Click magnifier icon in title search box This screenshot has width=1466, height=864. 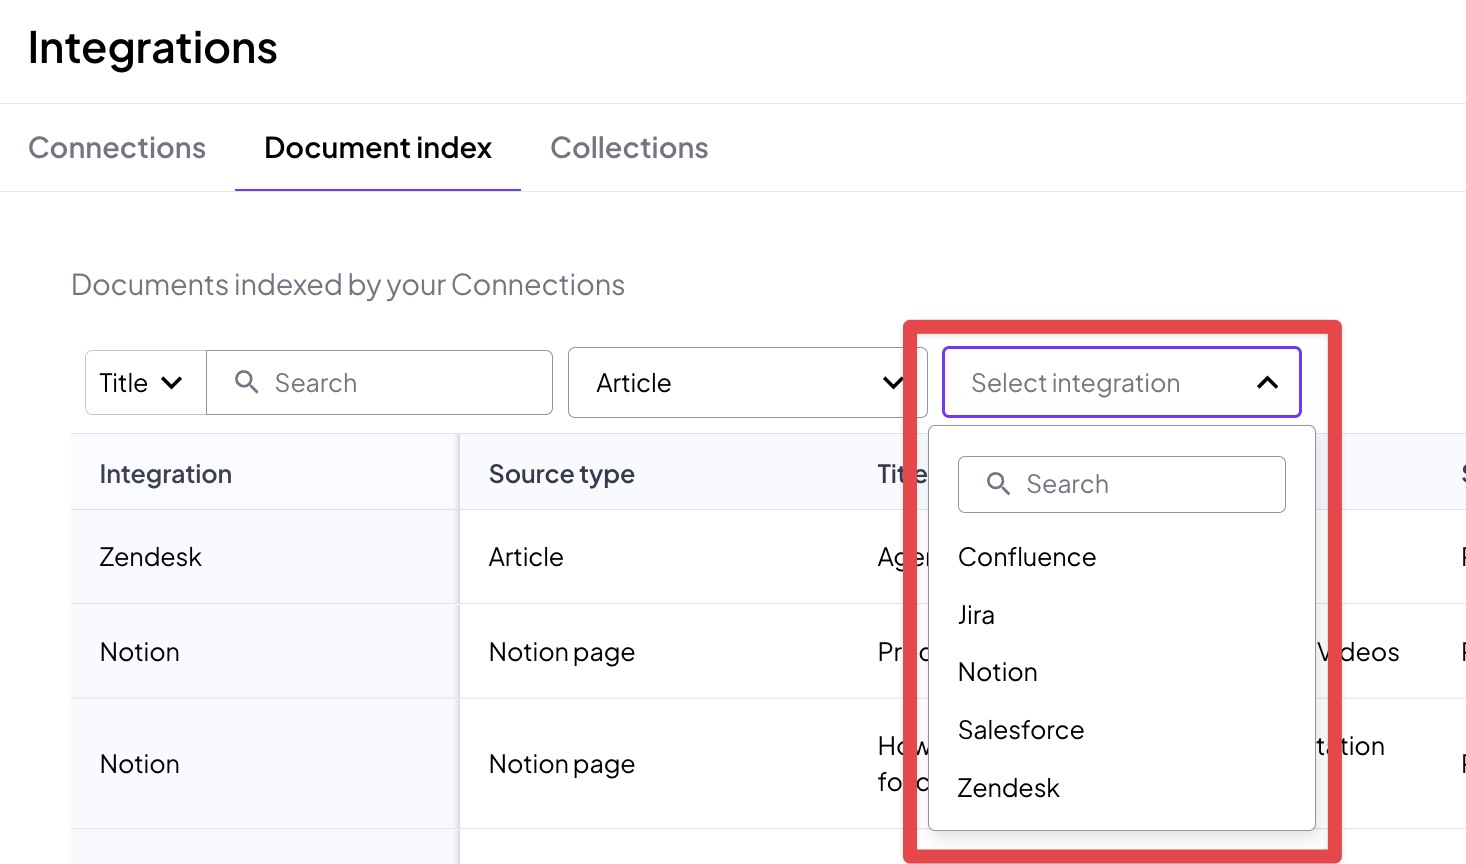coord(246,382)
